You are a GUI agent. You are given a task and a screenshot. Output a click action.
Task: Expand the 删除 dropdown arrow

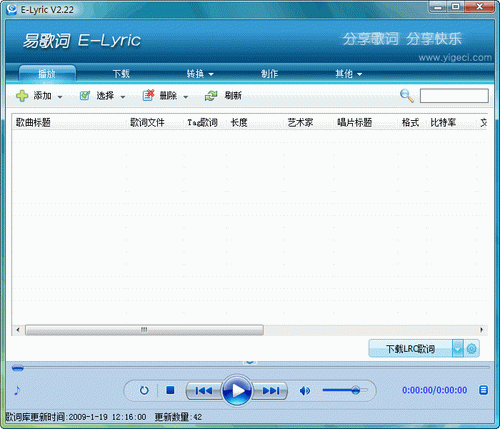tap(186, 97)
